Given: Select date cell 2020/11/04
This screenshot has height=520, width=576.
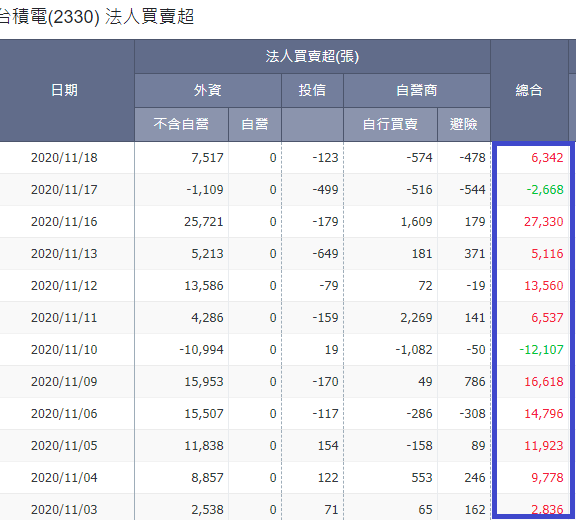Looking at the screenshot, I should tap(64, 478).
